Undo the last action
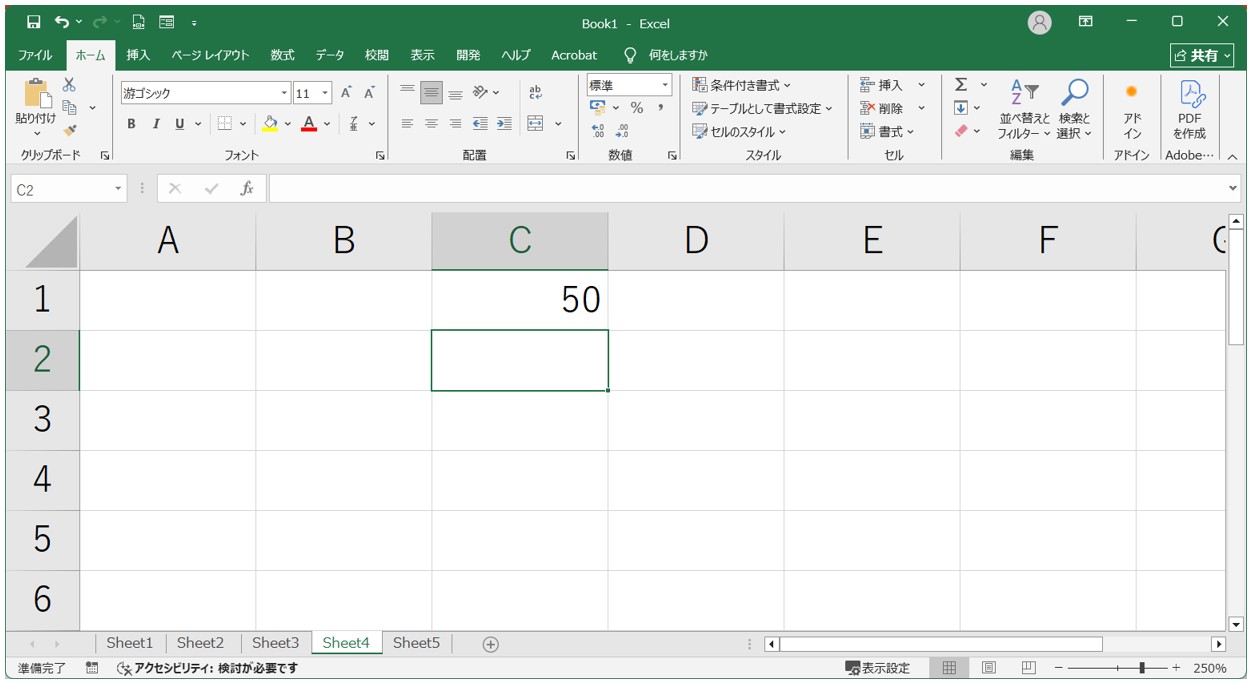 [x=62, y=22]
